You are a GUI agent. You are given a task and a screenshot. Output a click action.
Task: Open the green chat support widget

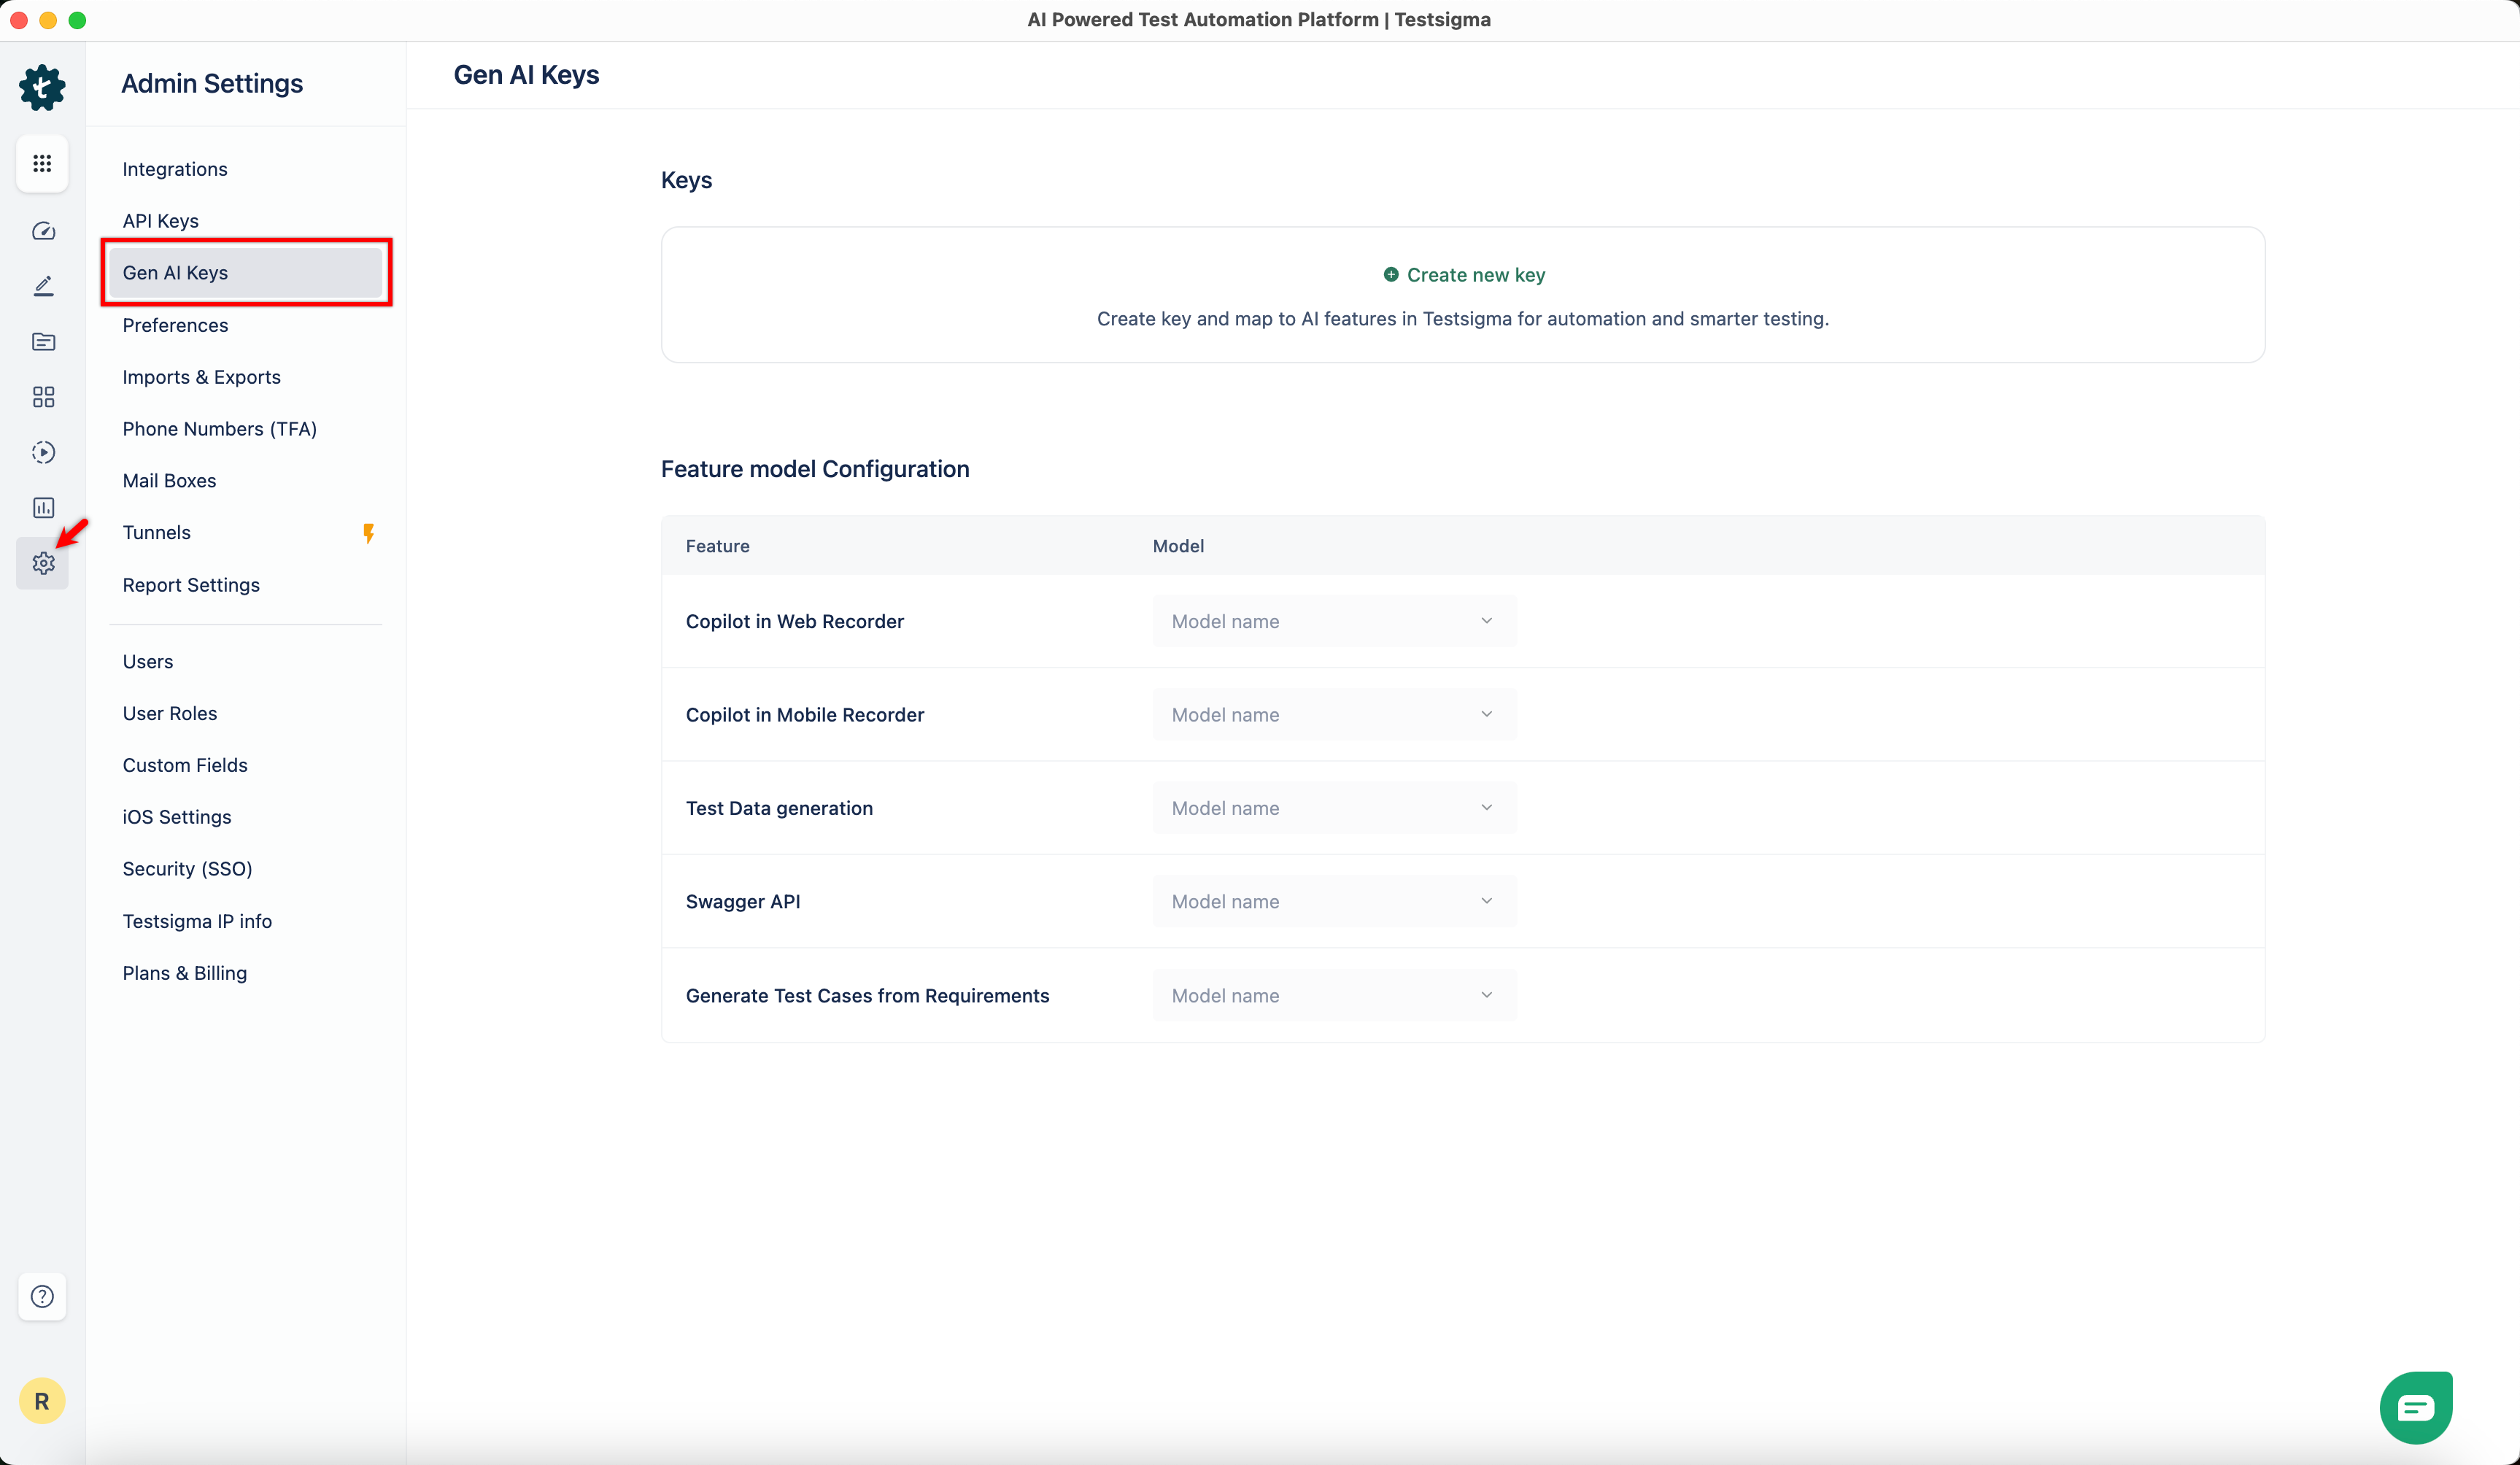(2415, 1407)
